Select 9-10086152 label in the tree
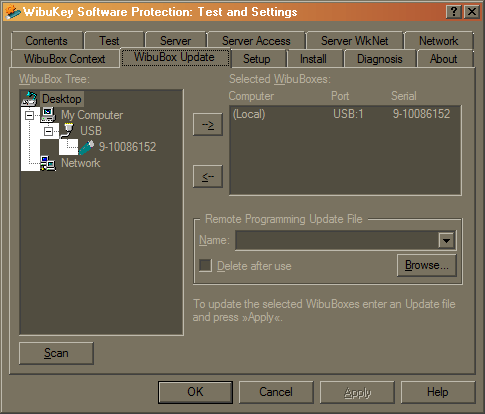This screenshot has width=485, height=414. coord(127,147)
